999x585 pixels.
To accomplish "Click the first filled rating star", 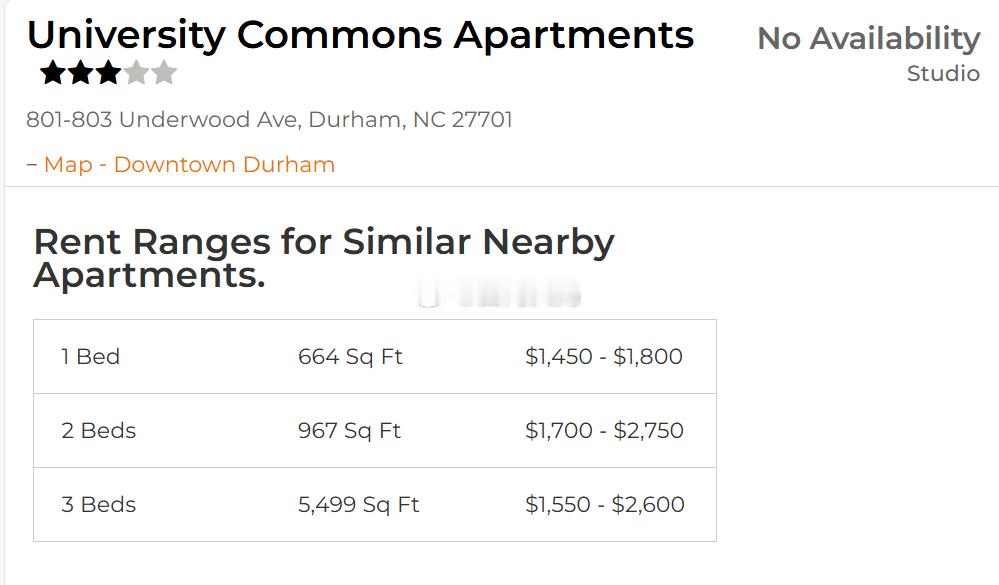I will tap(53, 73).
